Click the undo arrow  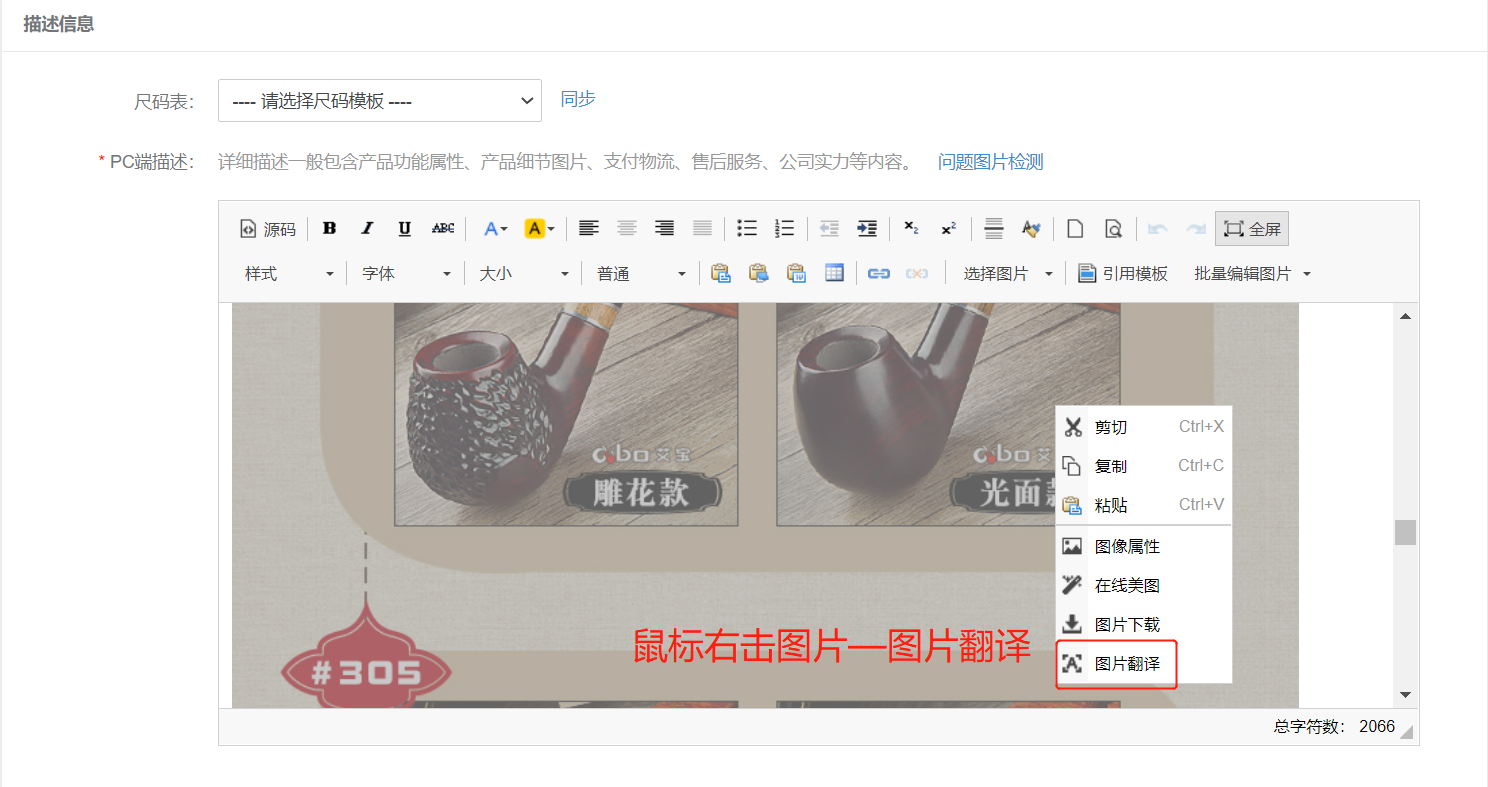coord(1157,229)
